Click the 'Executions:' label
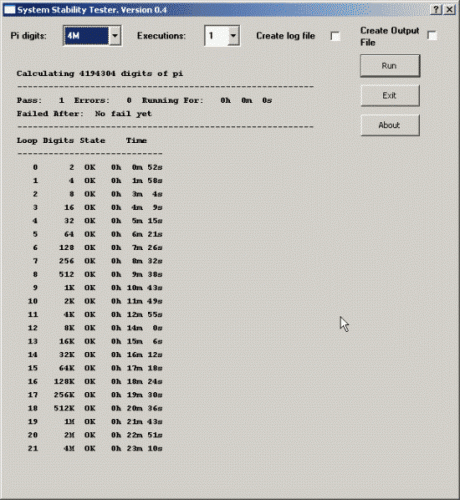The image size is (460, 500). coord(161,36)
